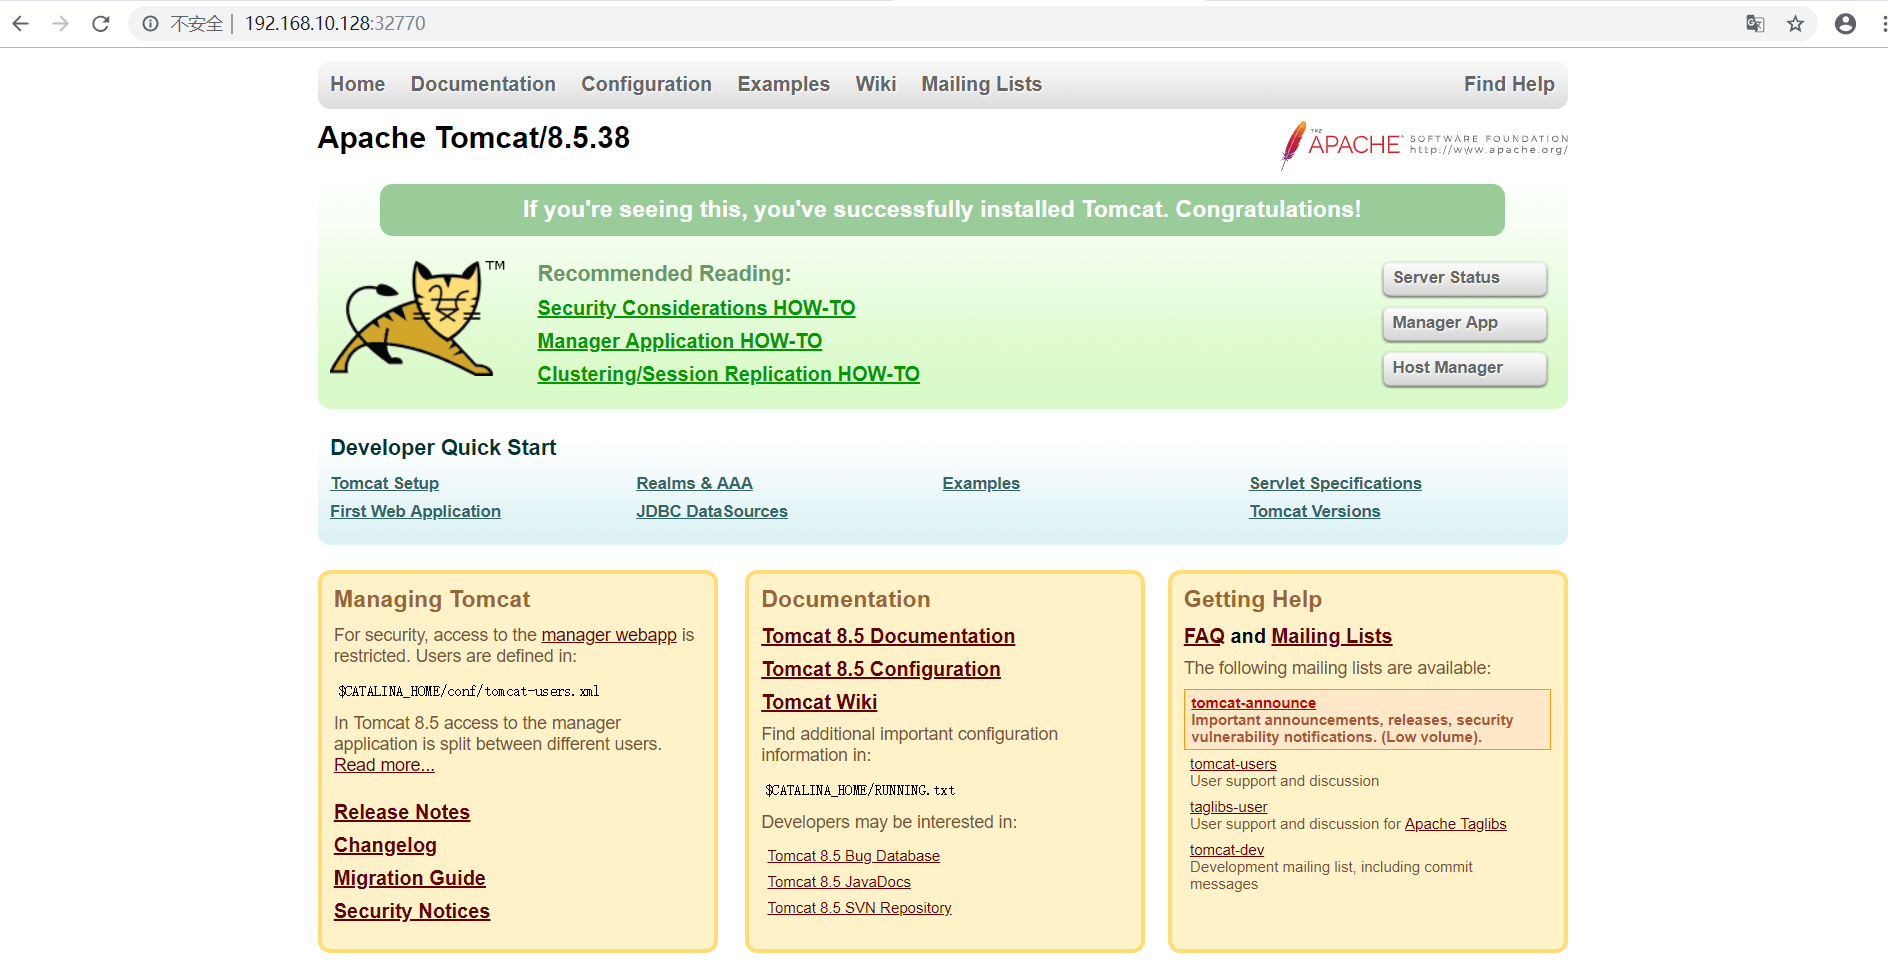The height and width of the screenshot is (977, 1888).
Task: Open Clustering/Session Replication HOW-TO link
Action: (729, 374)
